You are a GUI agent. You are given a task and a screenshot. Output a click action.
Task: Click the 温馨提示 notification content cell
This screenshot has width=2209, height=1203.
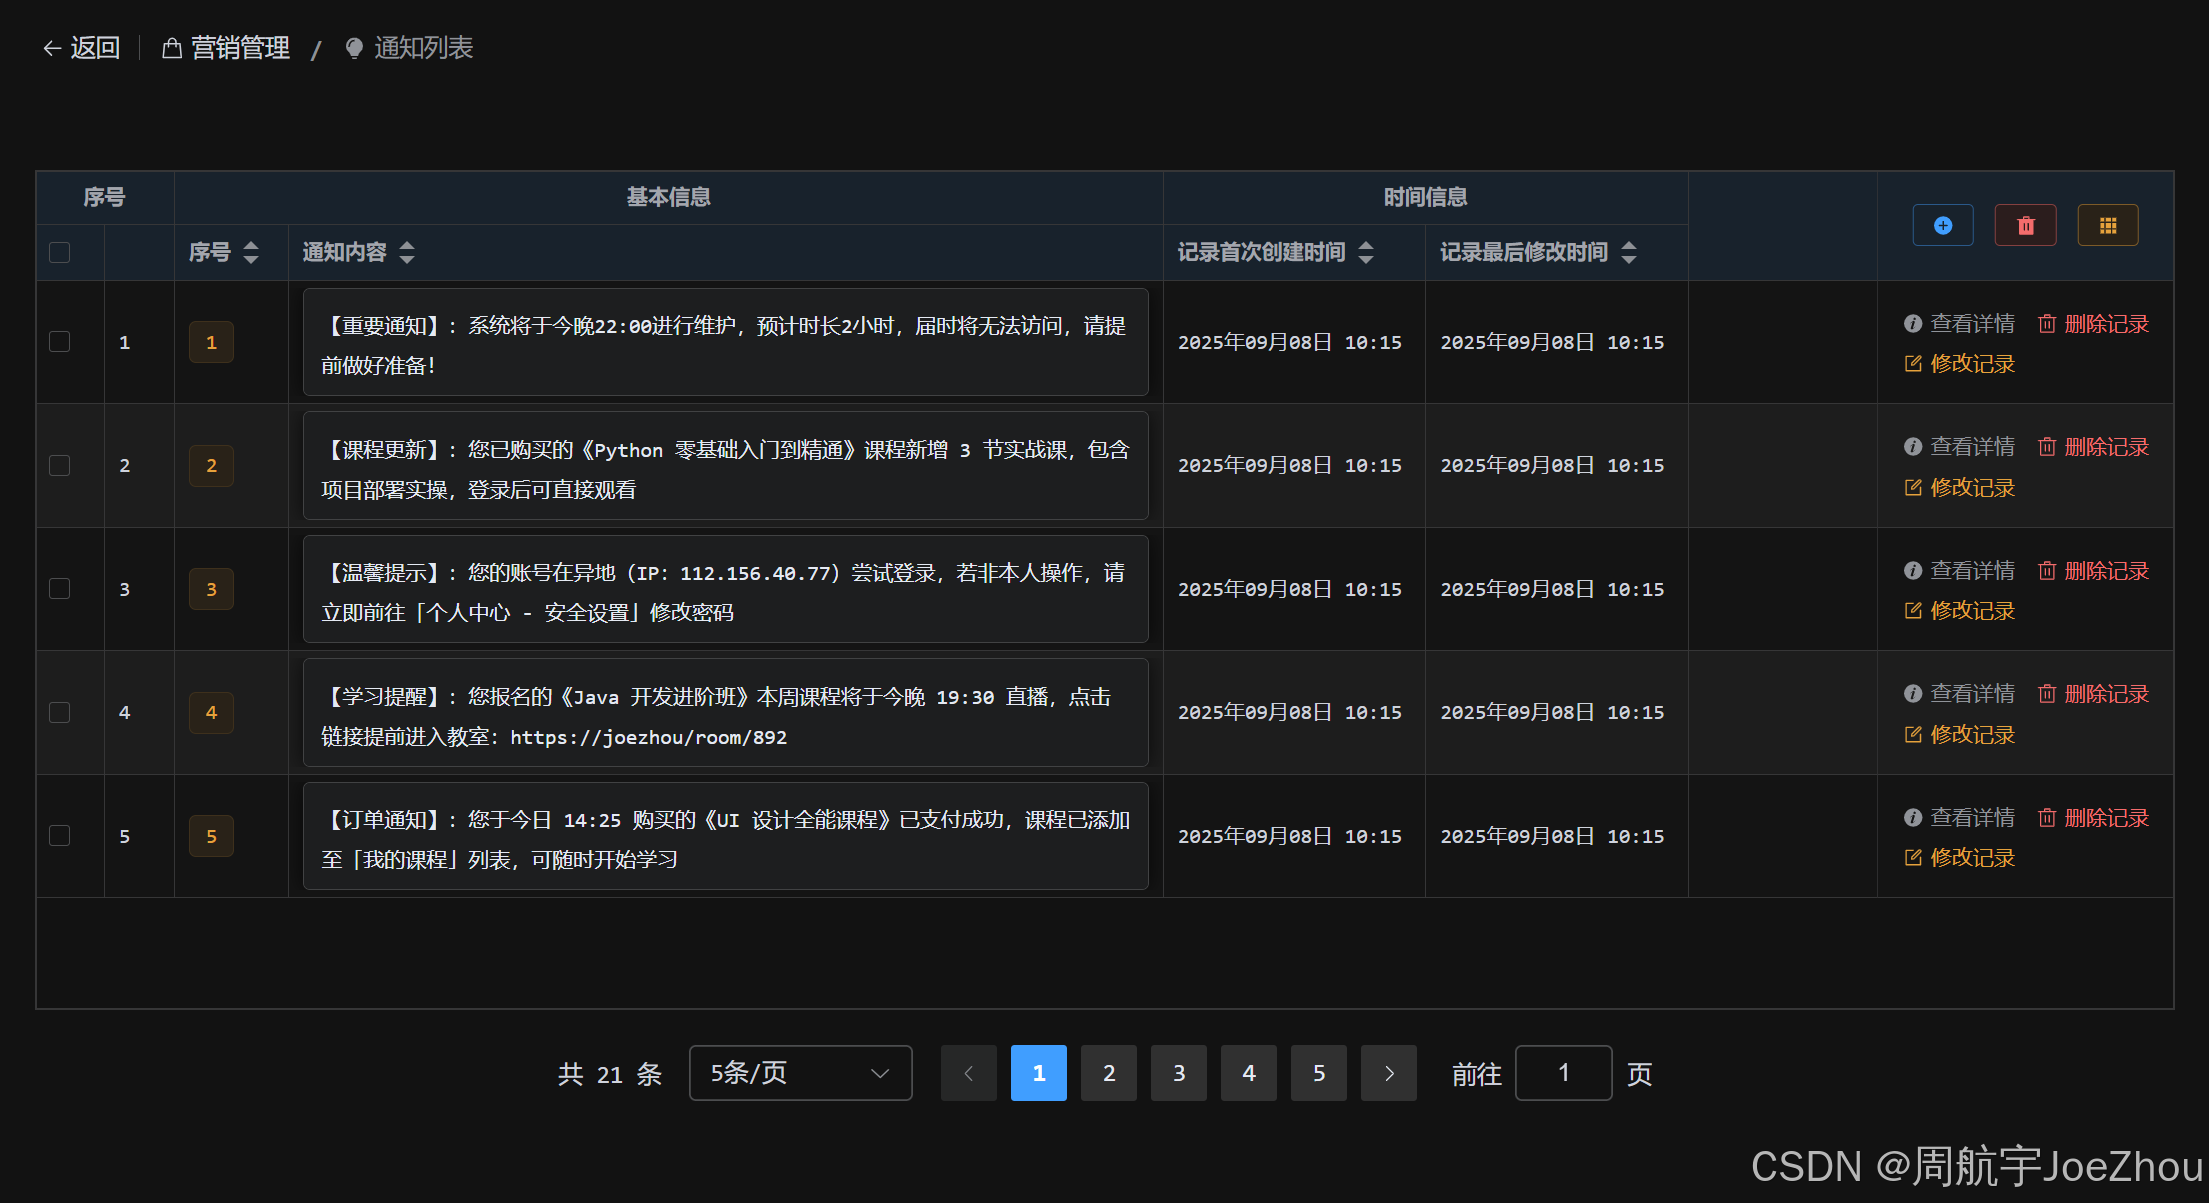pyautogui.click(x=726, y=589)
